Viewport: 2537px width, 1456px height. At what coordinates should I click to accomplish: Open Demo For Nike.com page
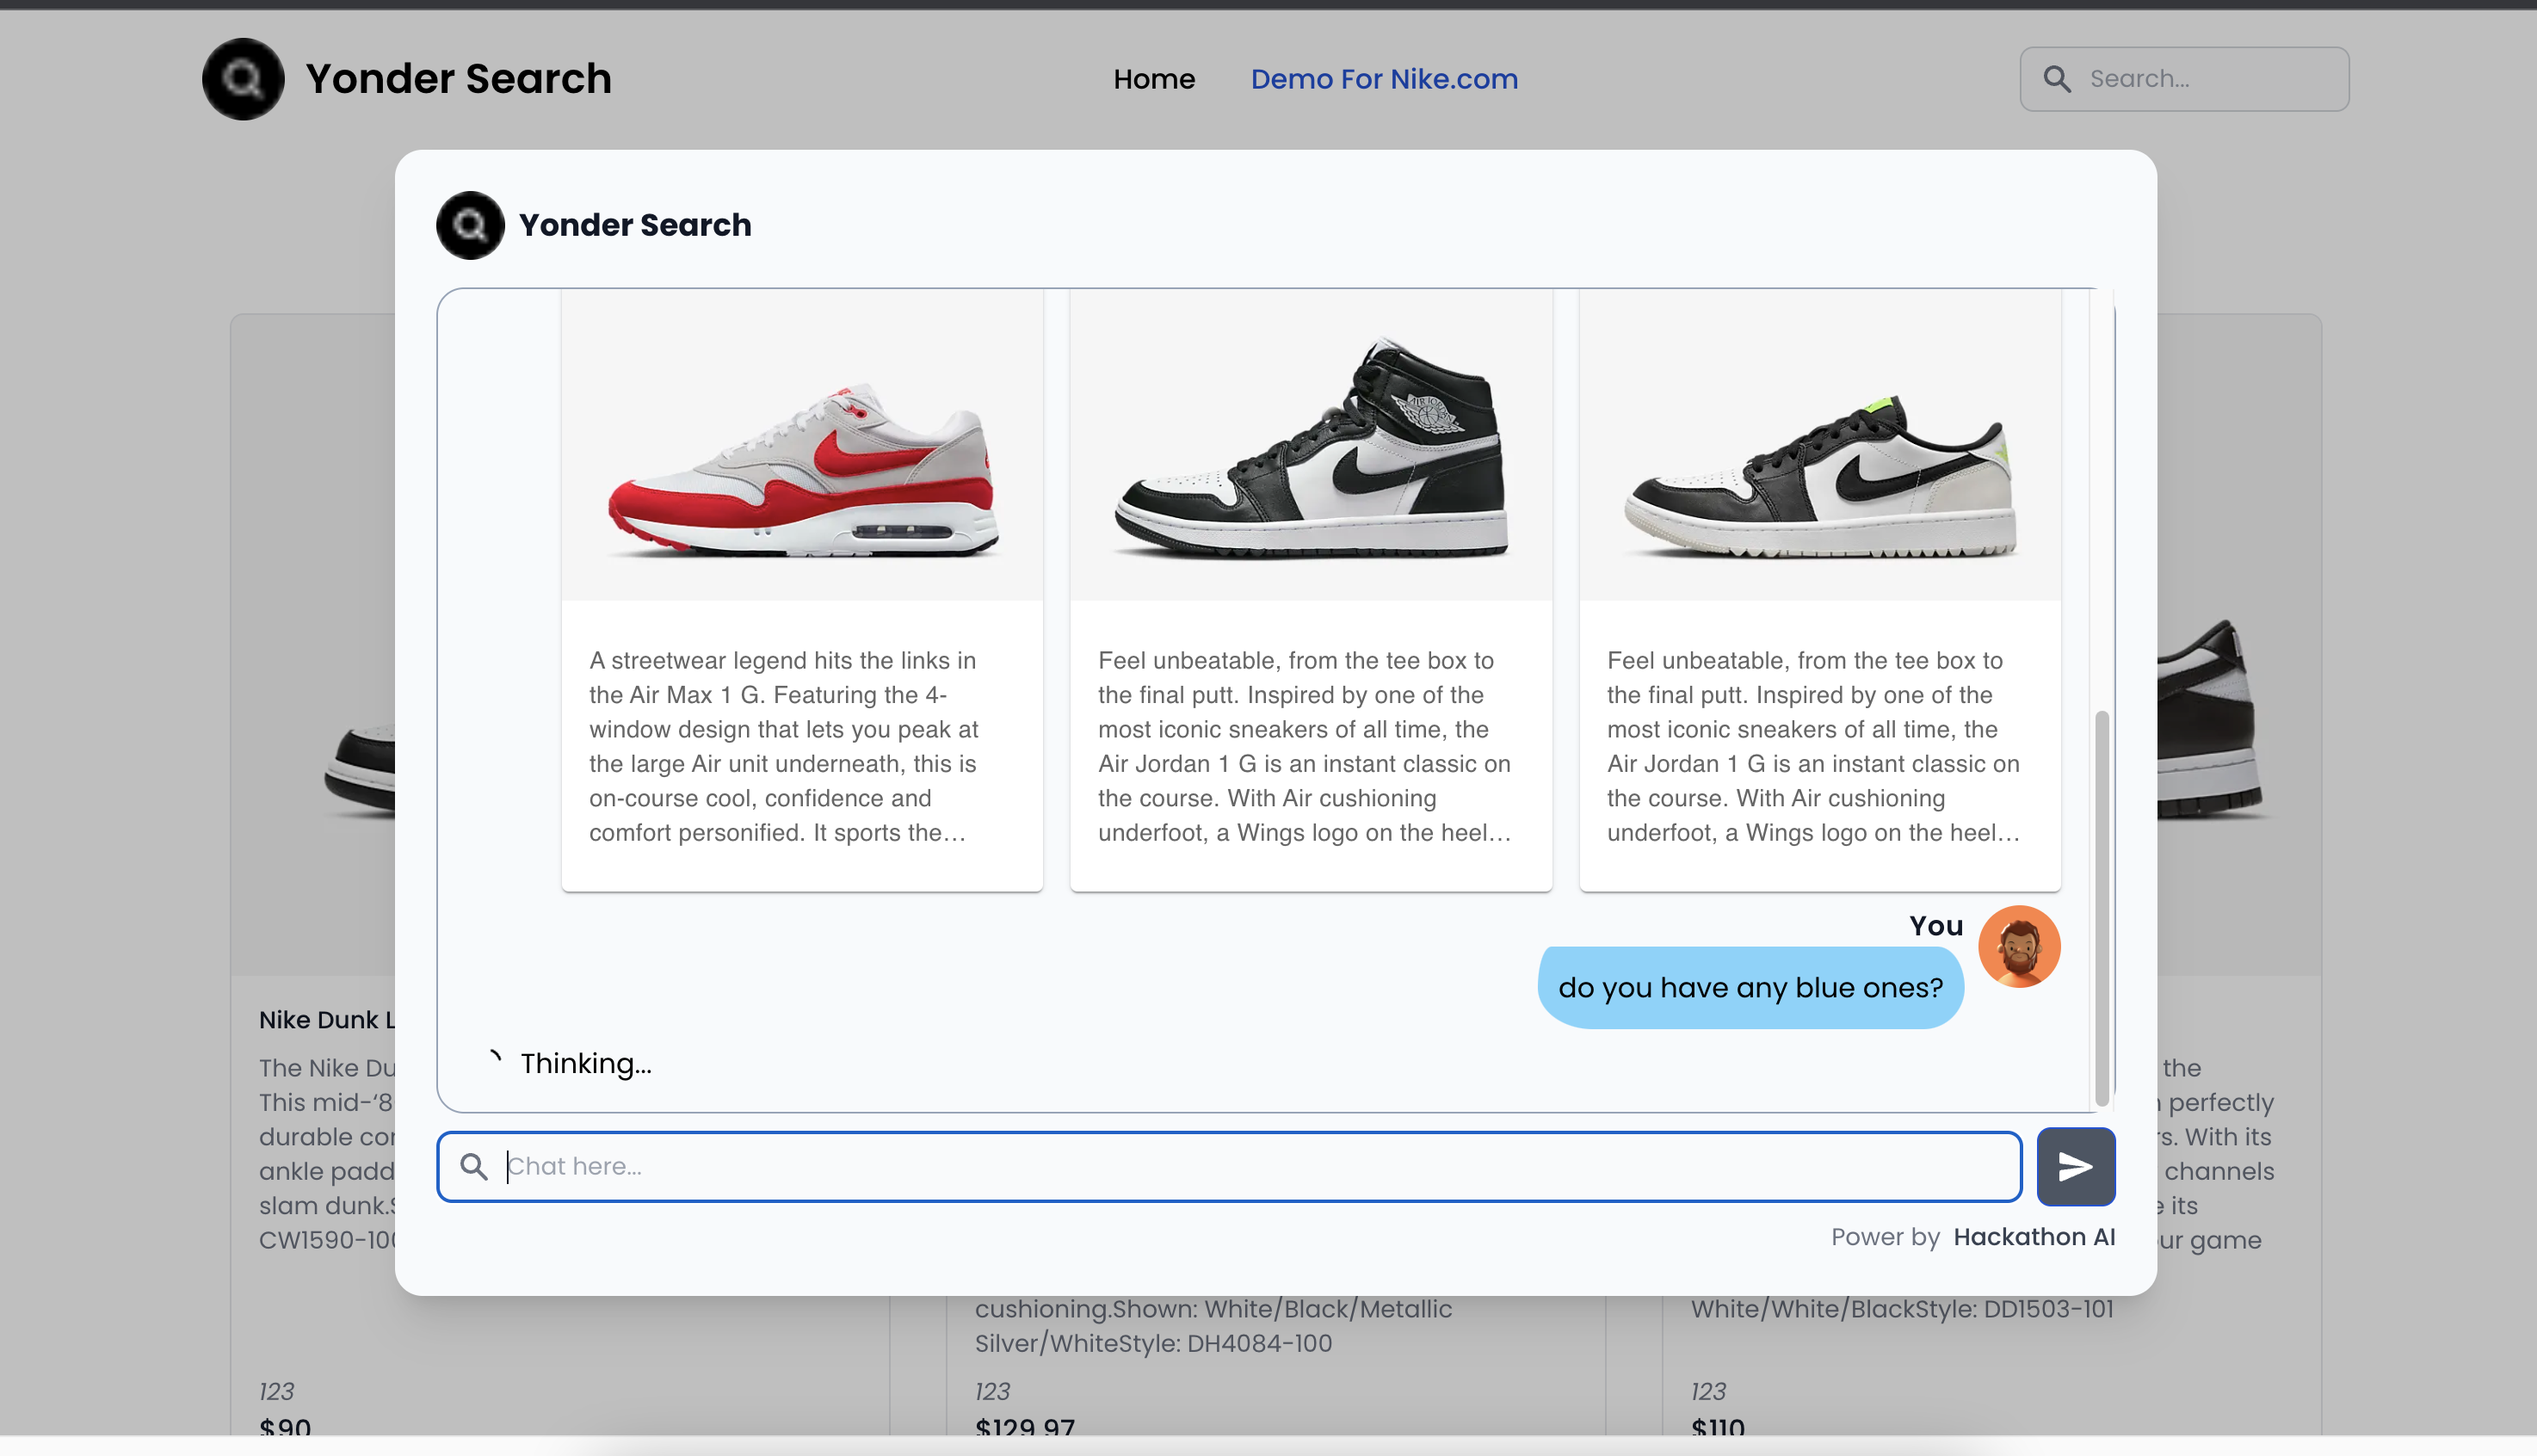point(1383,79)
